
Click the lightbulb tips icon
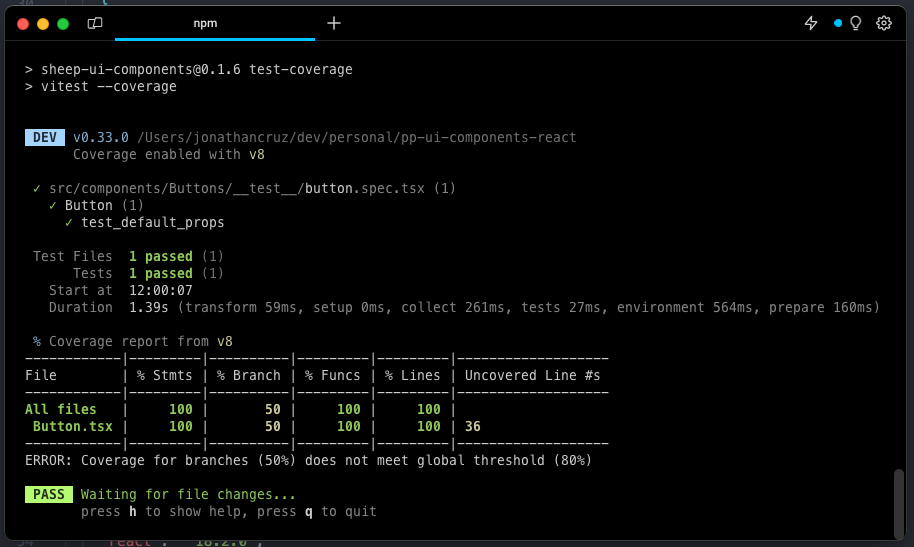pyautogui.click(x=856, y=23)
